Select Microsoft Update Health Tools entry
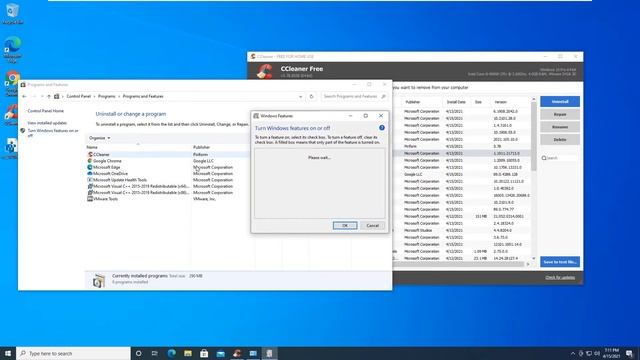 120,180
